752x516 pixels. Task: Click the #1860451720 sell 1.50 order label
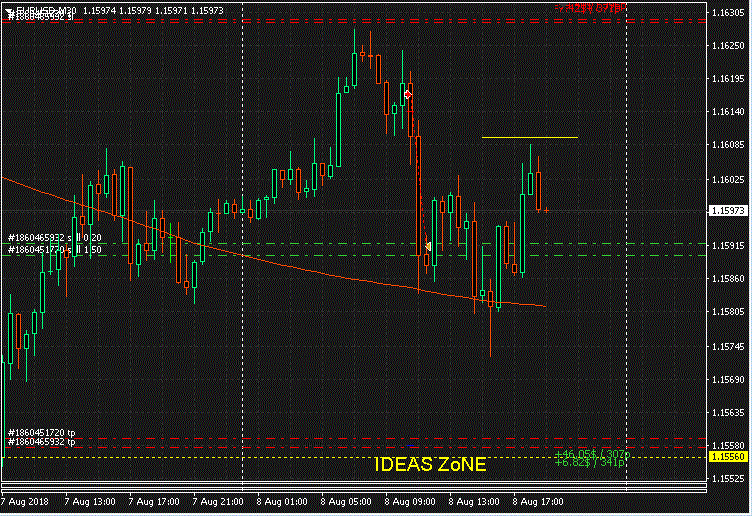[x=55, y=249]
